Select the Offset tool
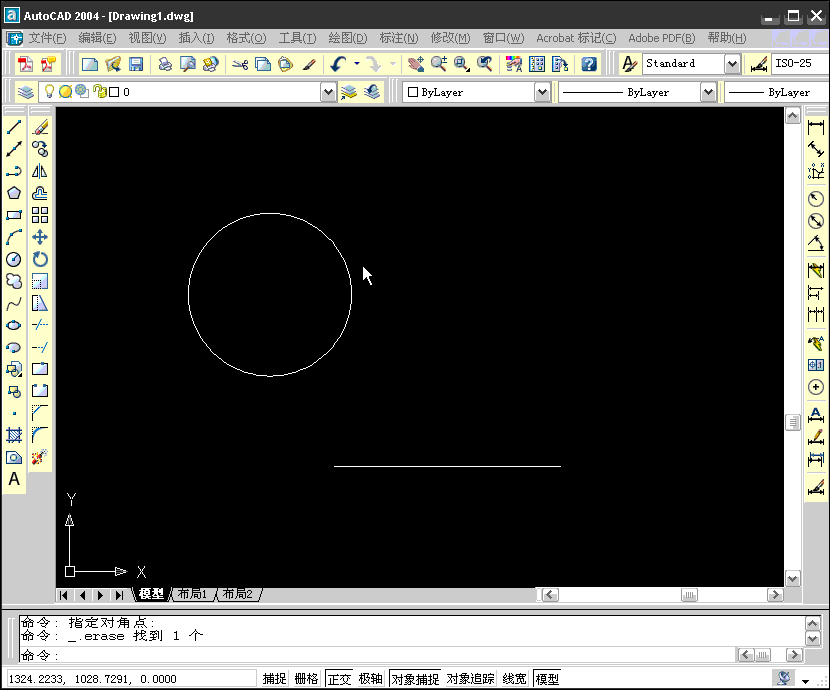 point(40,193)
